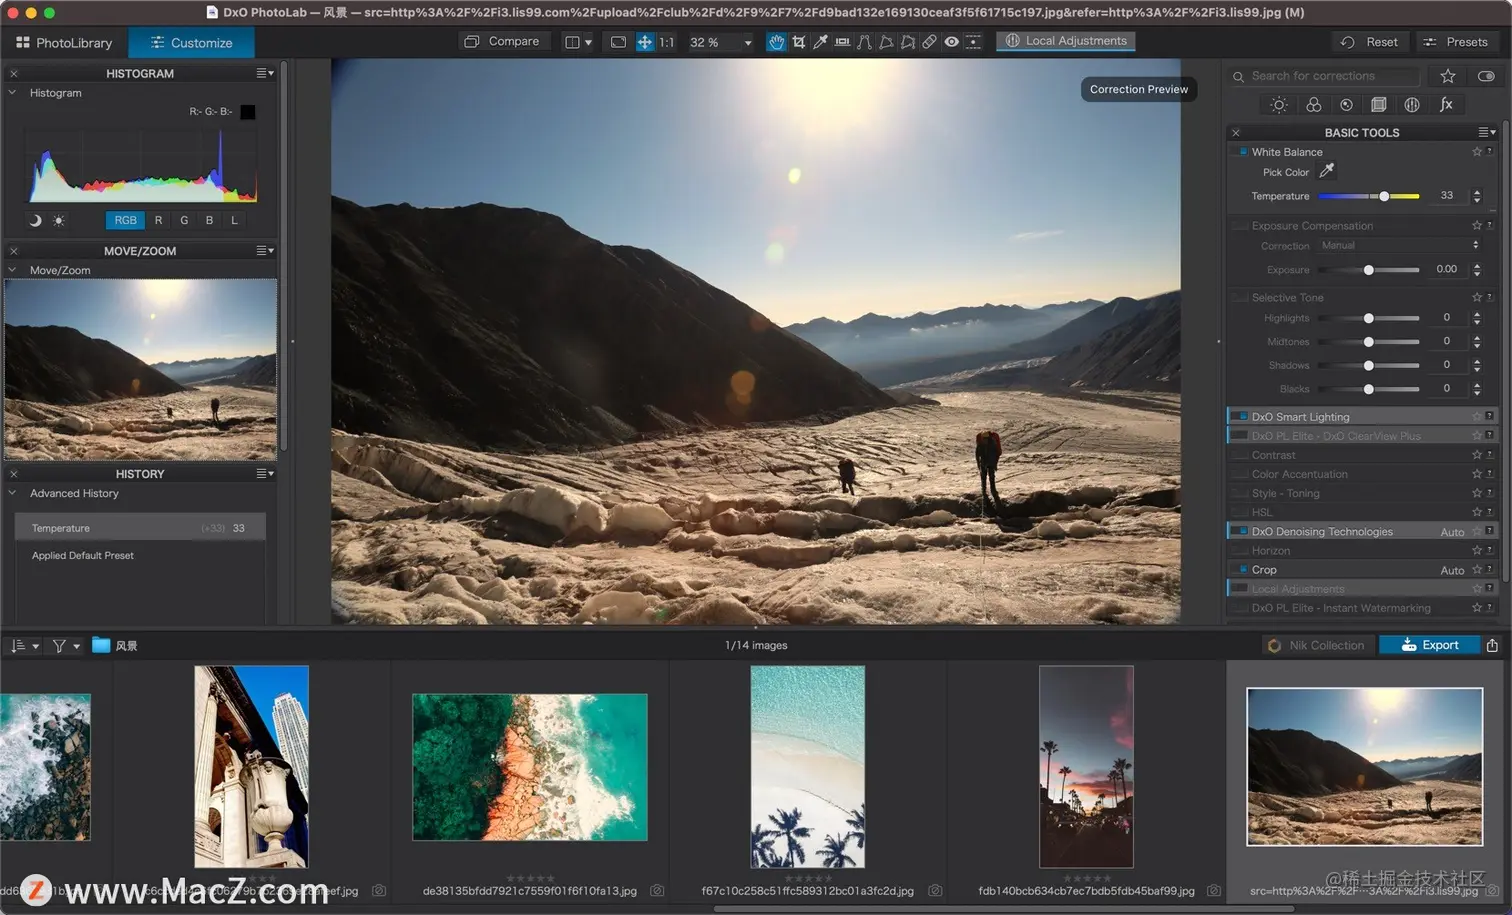Image resolution: width=1512 pixels, height=915 pixels.
Task: Open White Balance help question mark
Action: tap(1490, 151)
